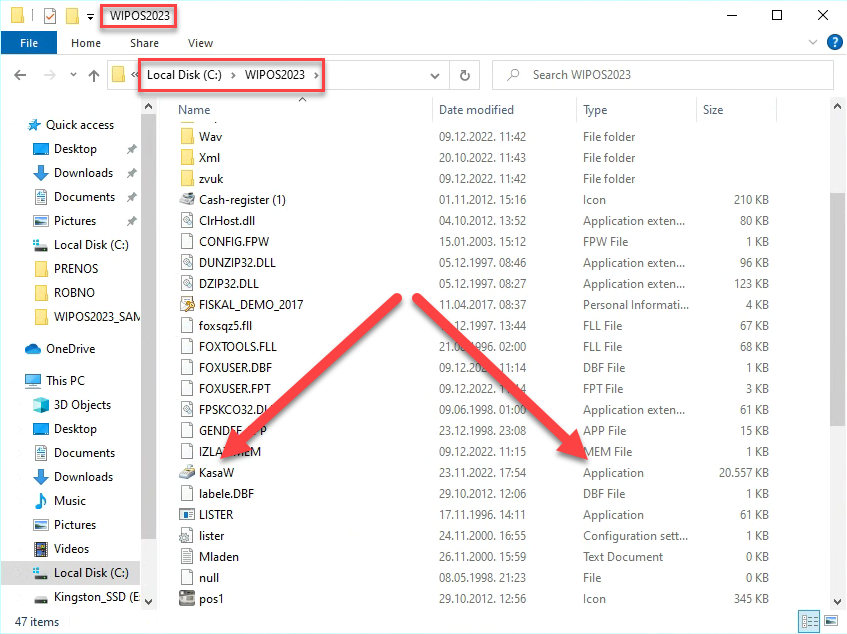Image resolution: width=847 pixels, height=634 pixels.
Task: Sort files by Date modified column
Action: [476, 110]
